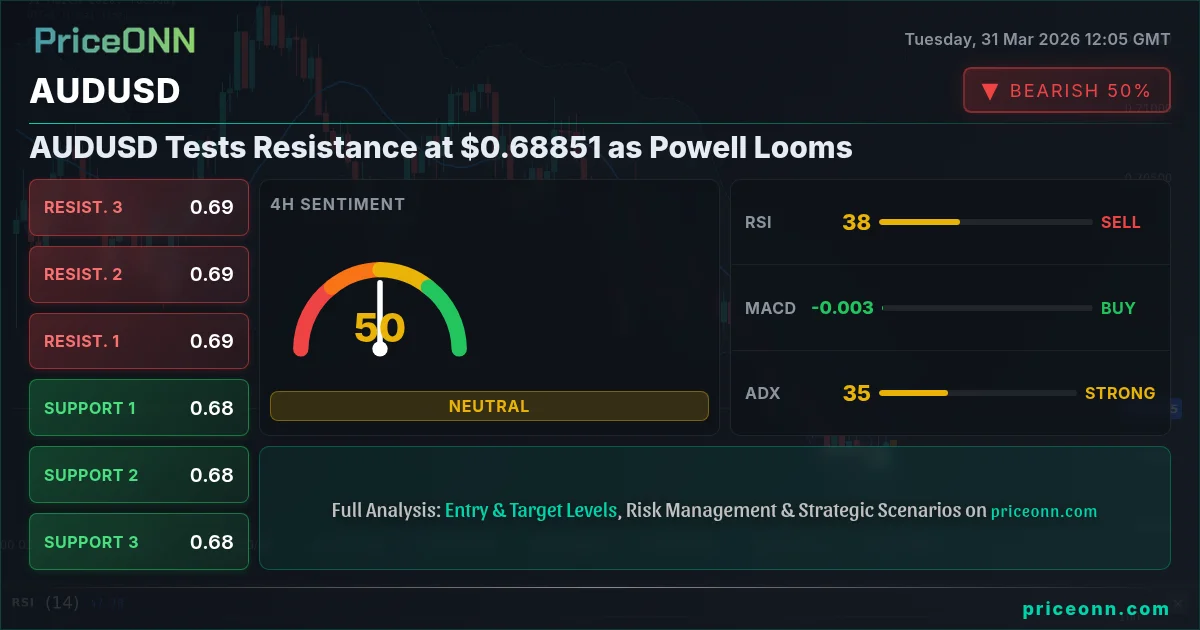
Task: Click the ADX strength bar
Action: (985, 393)
